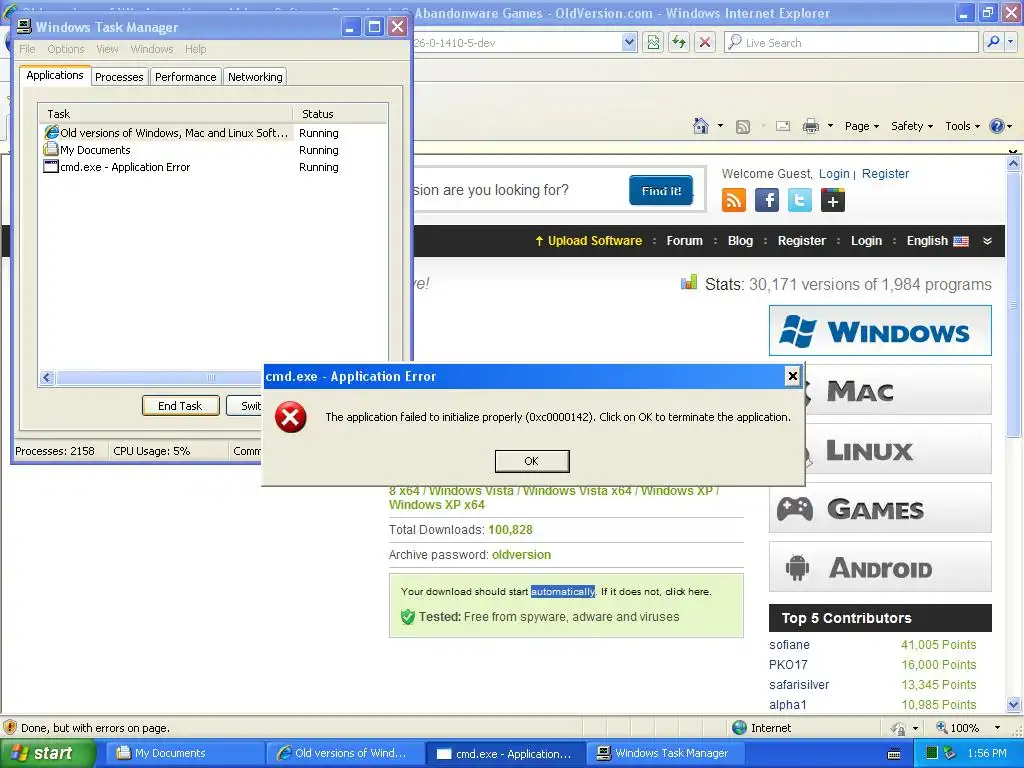Open the IE Tools menu

[962, 126]
